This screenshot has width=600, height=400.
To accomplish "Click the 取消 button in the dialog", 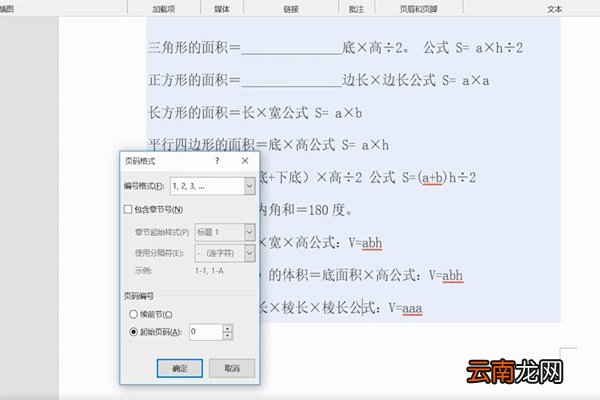I will [232, 368].
